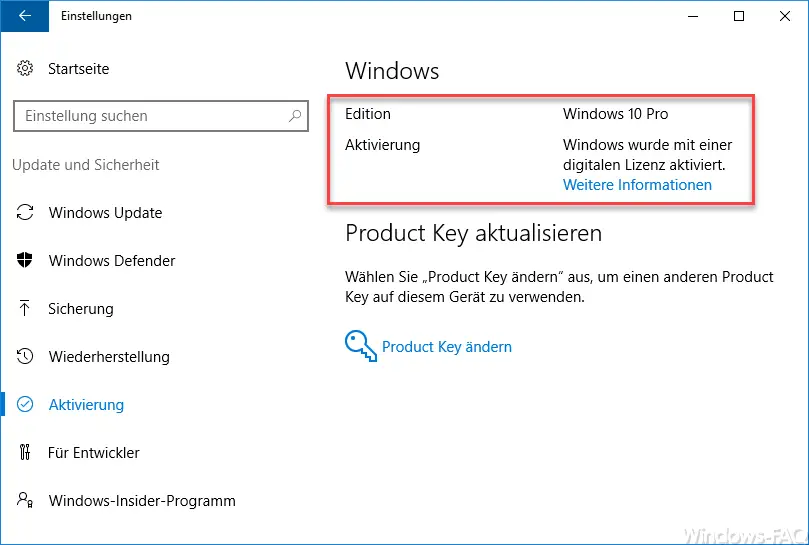Screen dimensions: 809x545
Task: Click the Windows-Insider-Programm person icon
Action: [x=25, y=500]
